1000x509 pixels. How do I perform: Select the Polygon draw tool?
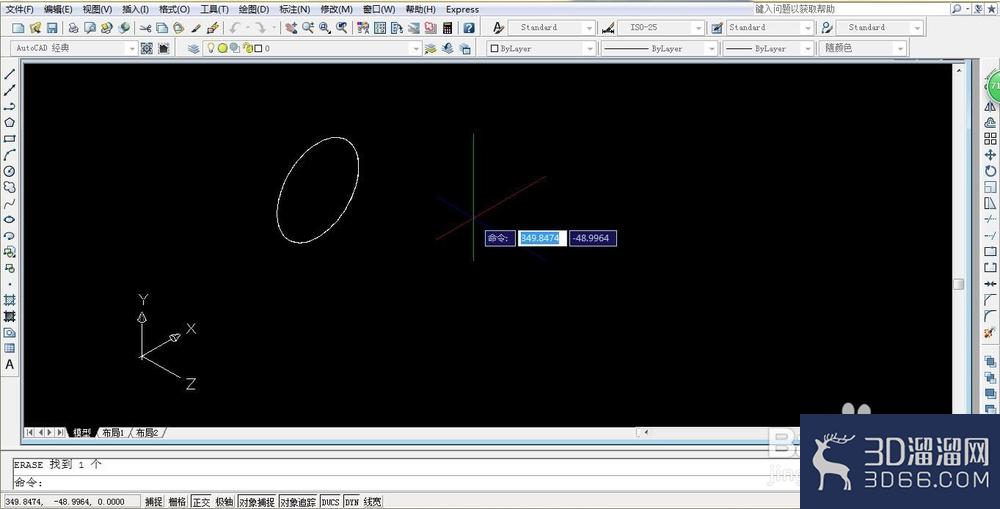(10, 122)
